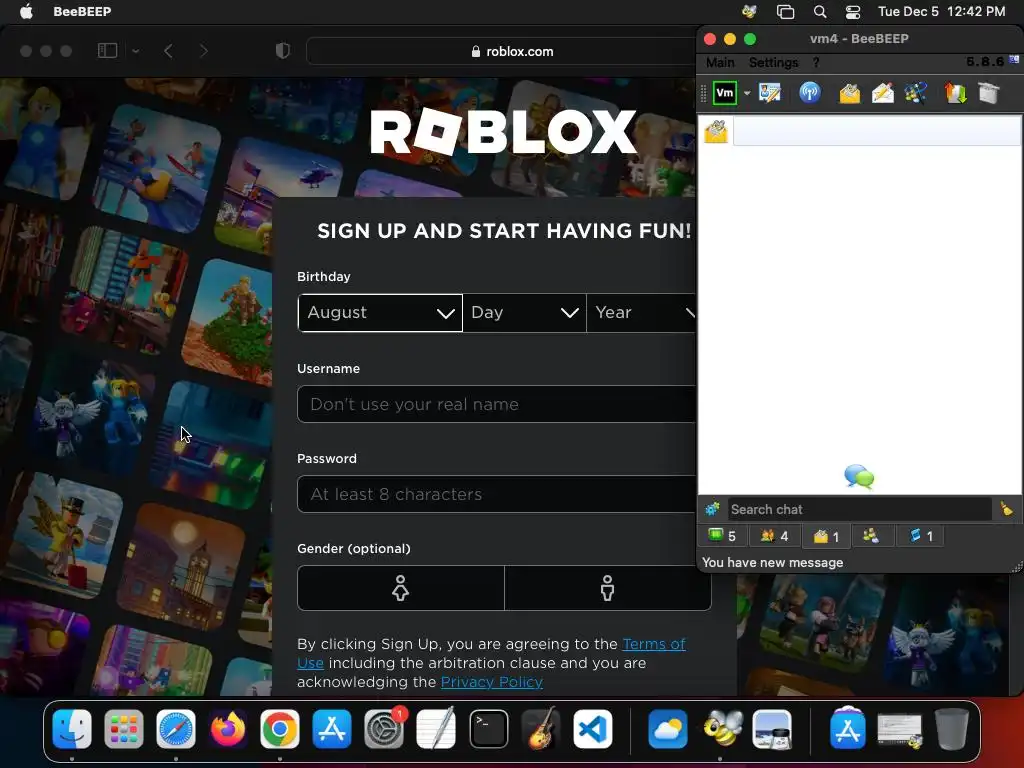The image size is (1024, 768).
Task: Click the Safari privacy shield icon
Action: click(x=283, y=51)
